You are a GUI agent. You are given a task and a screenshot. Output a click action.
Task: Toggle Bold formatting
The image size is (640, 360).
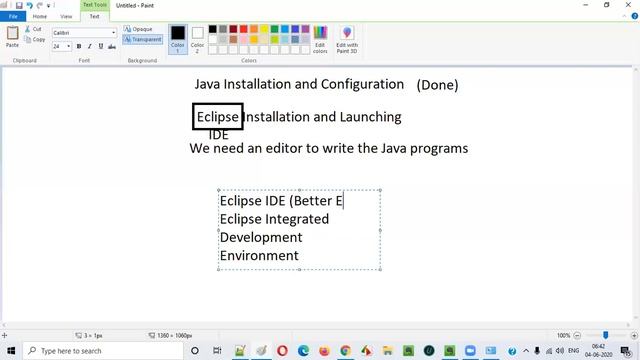(79, 46)
